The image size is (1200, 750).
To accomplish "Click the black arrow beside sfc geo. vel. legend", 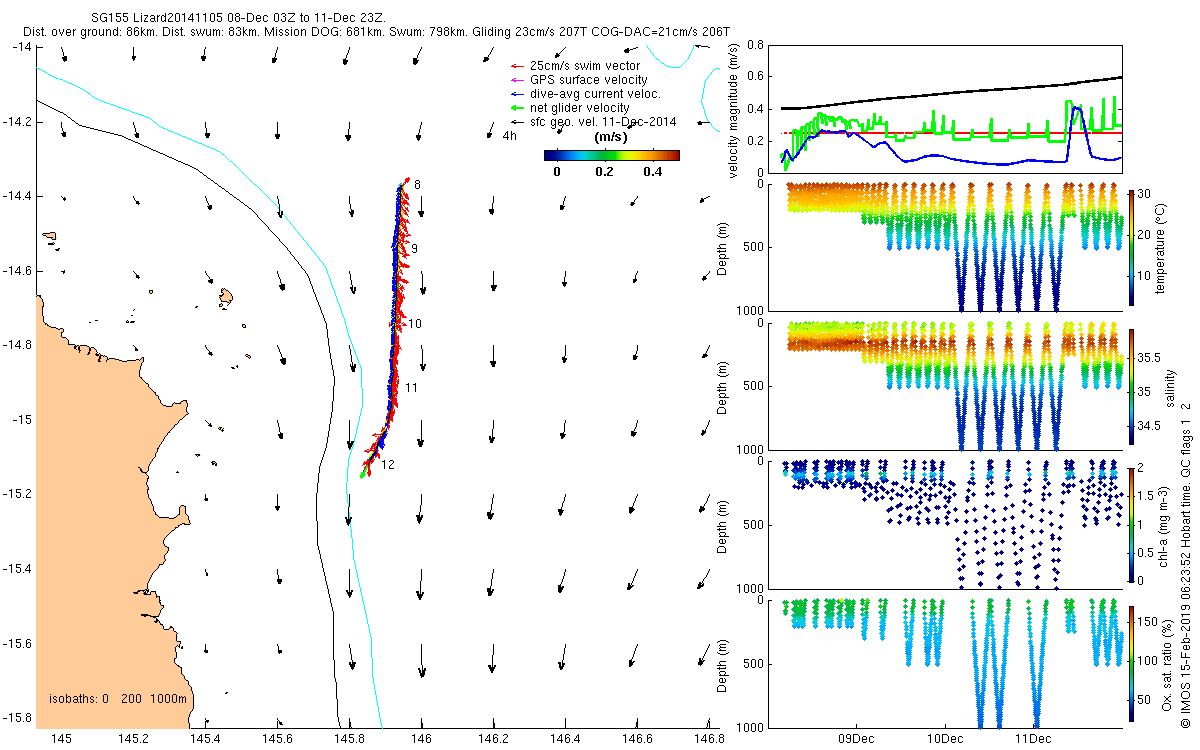I will coord(517,122).
